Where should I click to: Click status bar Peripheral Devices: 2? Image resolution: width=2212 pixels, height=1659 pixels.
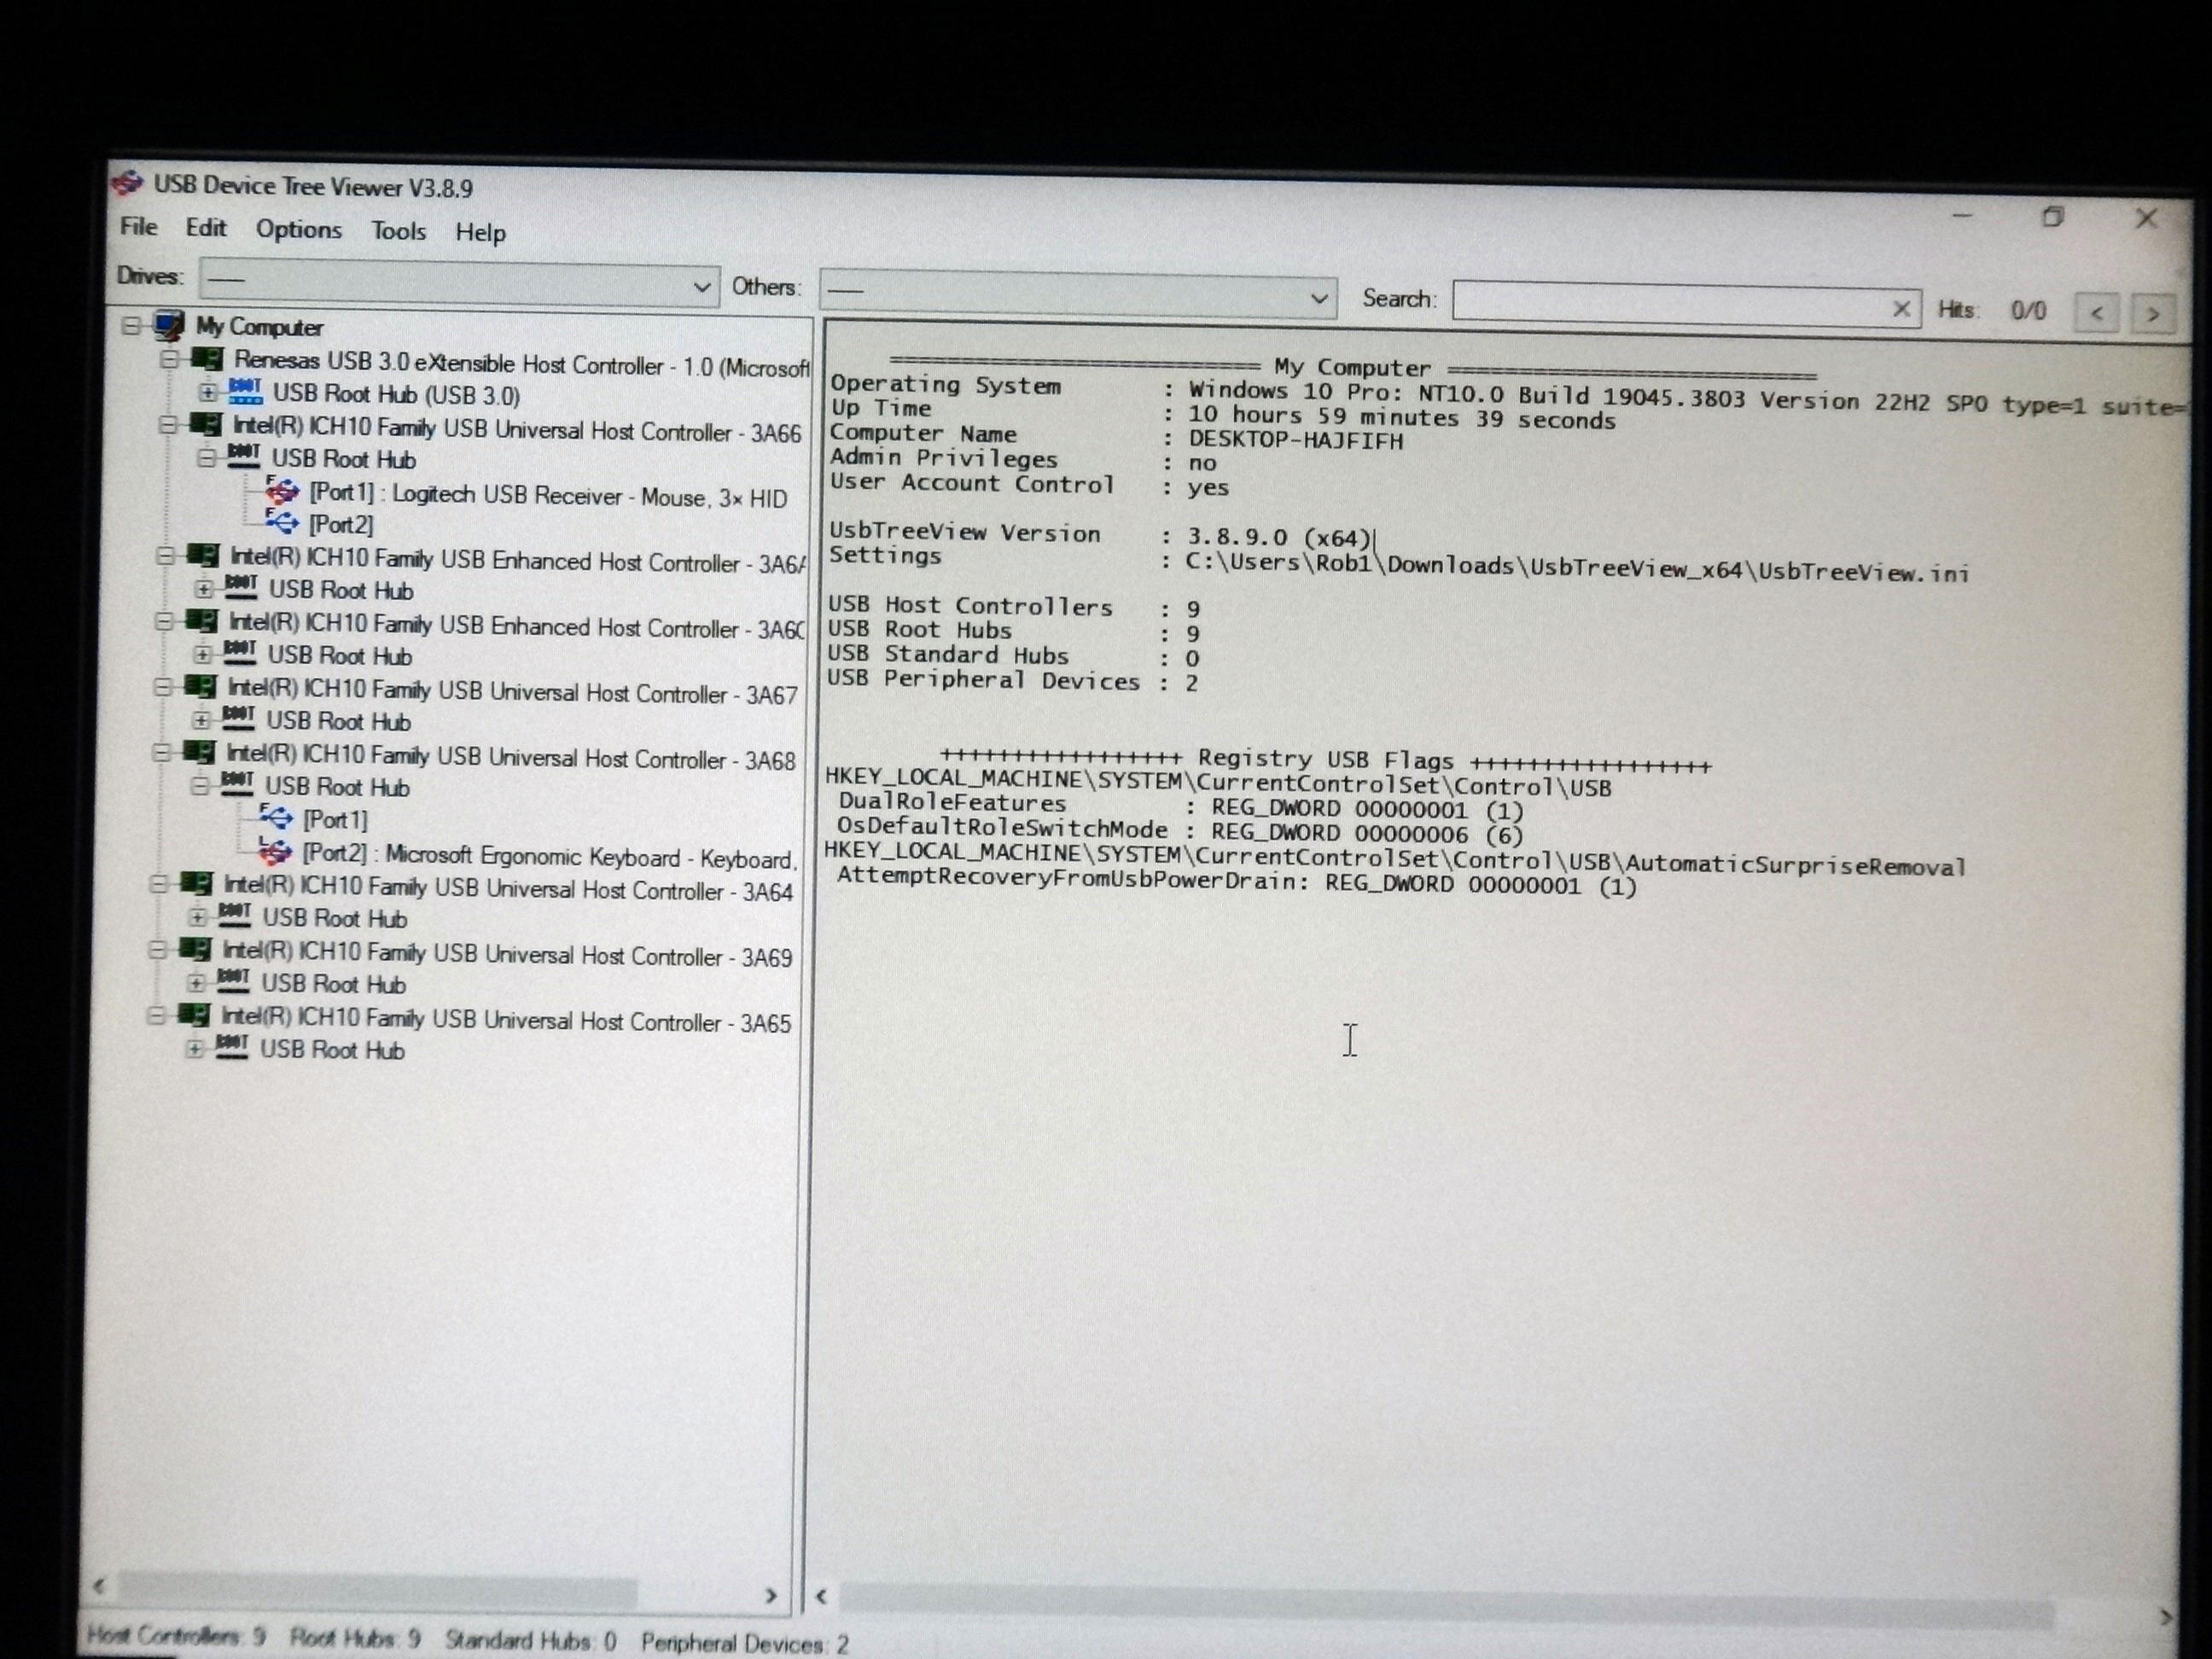click(745, 1643)
